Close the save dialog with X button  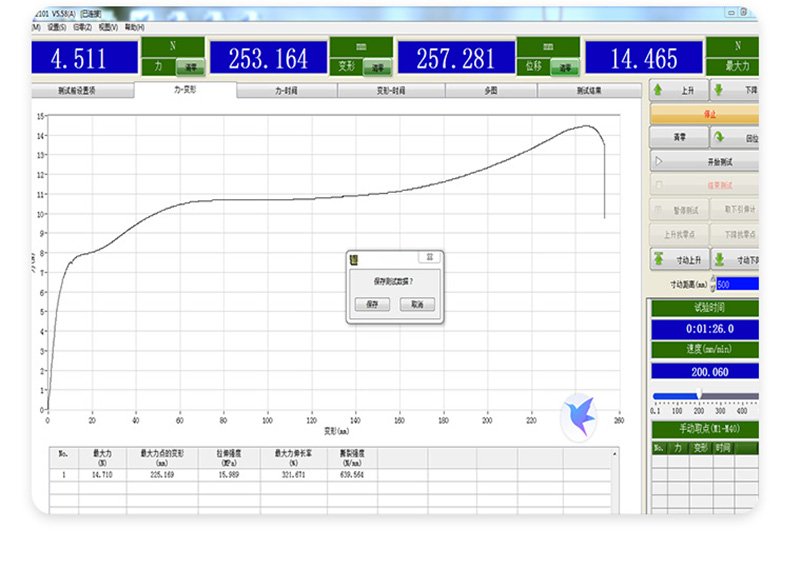pos(428,257)
